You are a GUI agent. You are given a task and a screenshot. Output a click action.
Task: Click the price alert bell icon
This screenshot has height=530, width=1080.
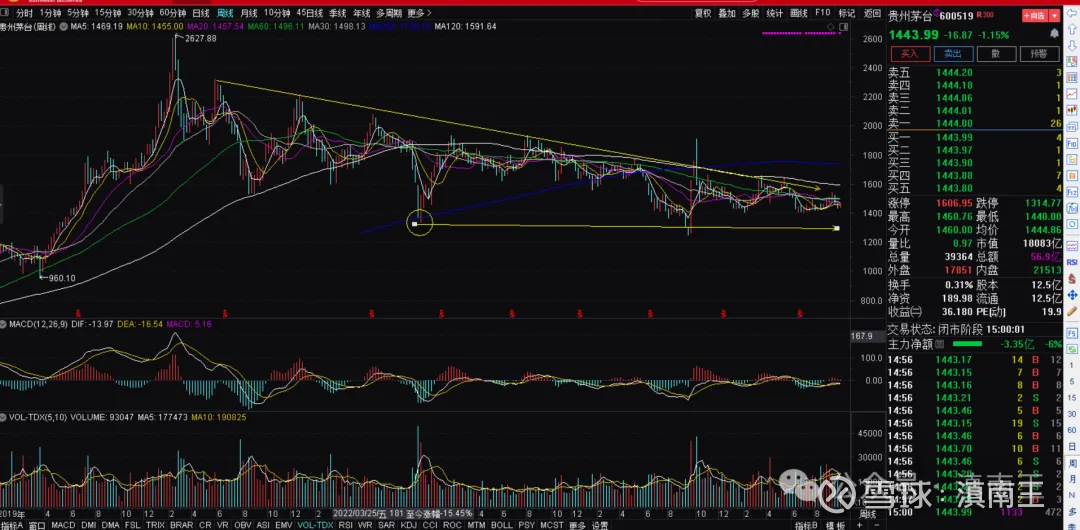1055,33
